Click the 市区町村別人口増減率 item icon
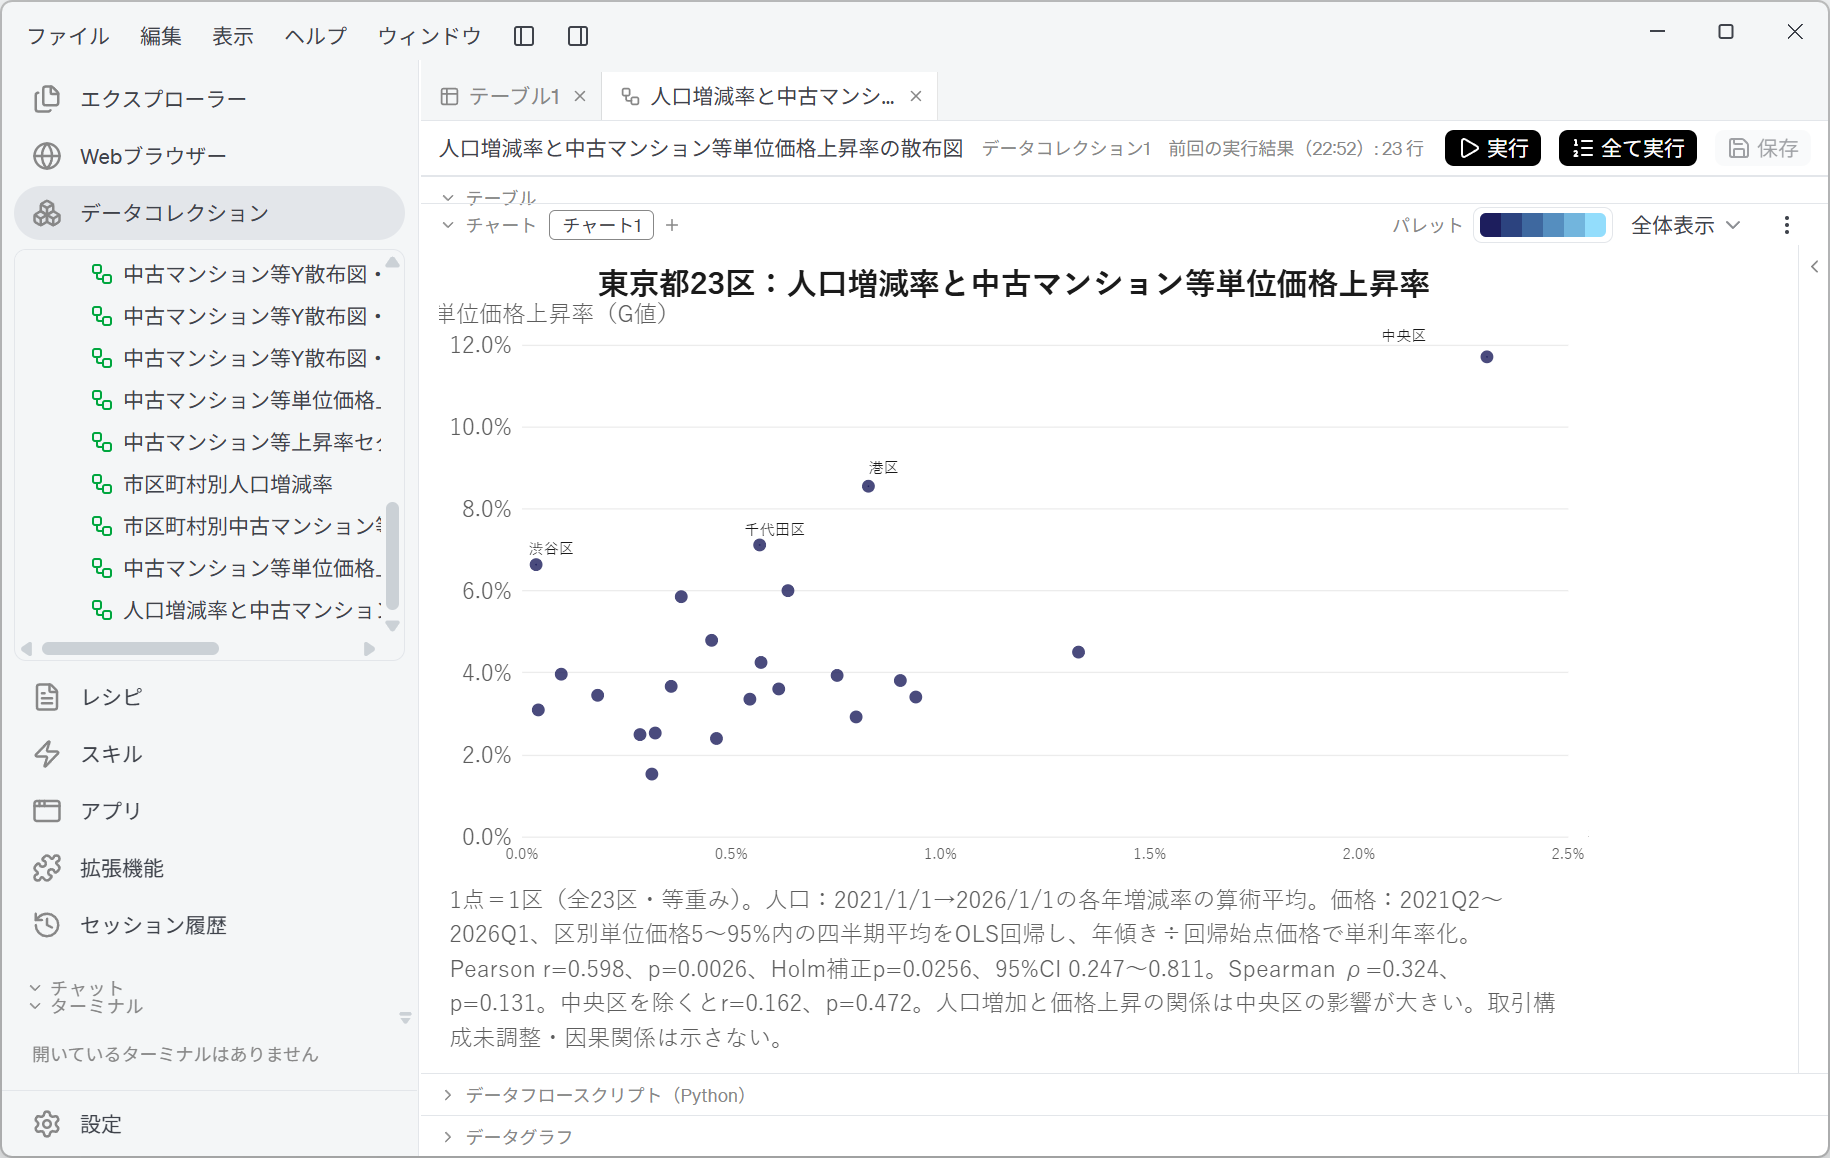This screenshot has width=1830, height=1158. pyautogui.click(x=101, y=484)
